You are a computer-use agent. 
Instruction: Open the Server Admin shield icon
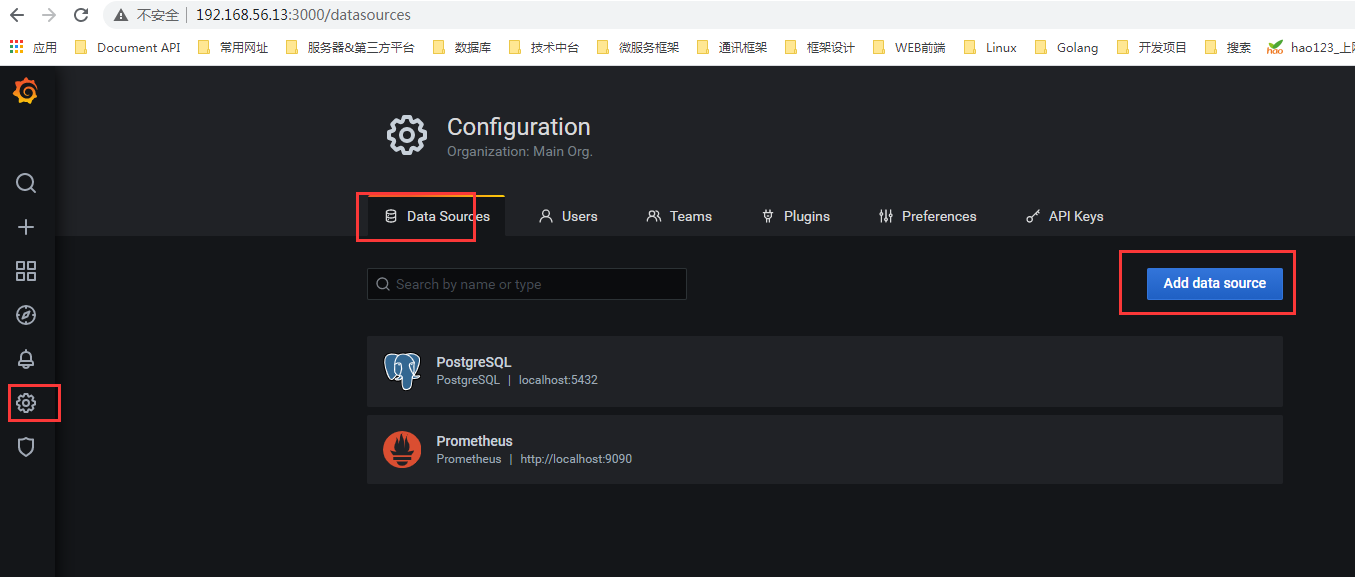pos(26,447)
